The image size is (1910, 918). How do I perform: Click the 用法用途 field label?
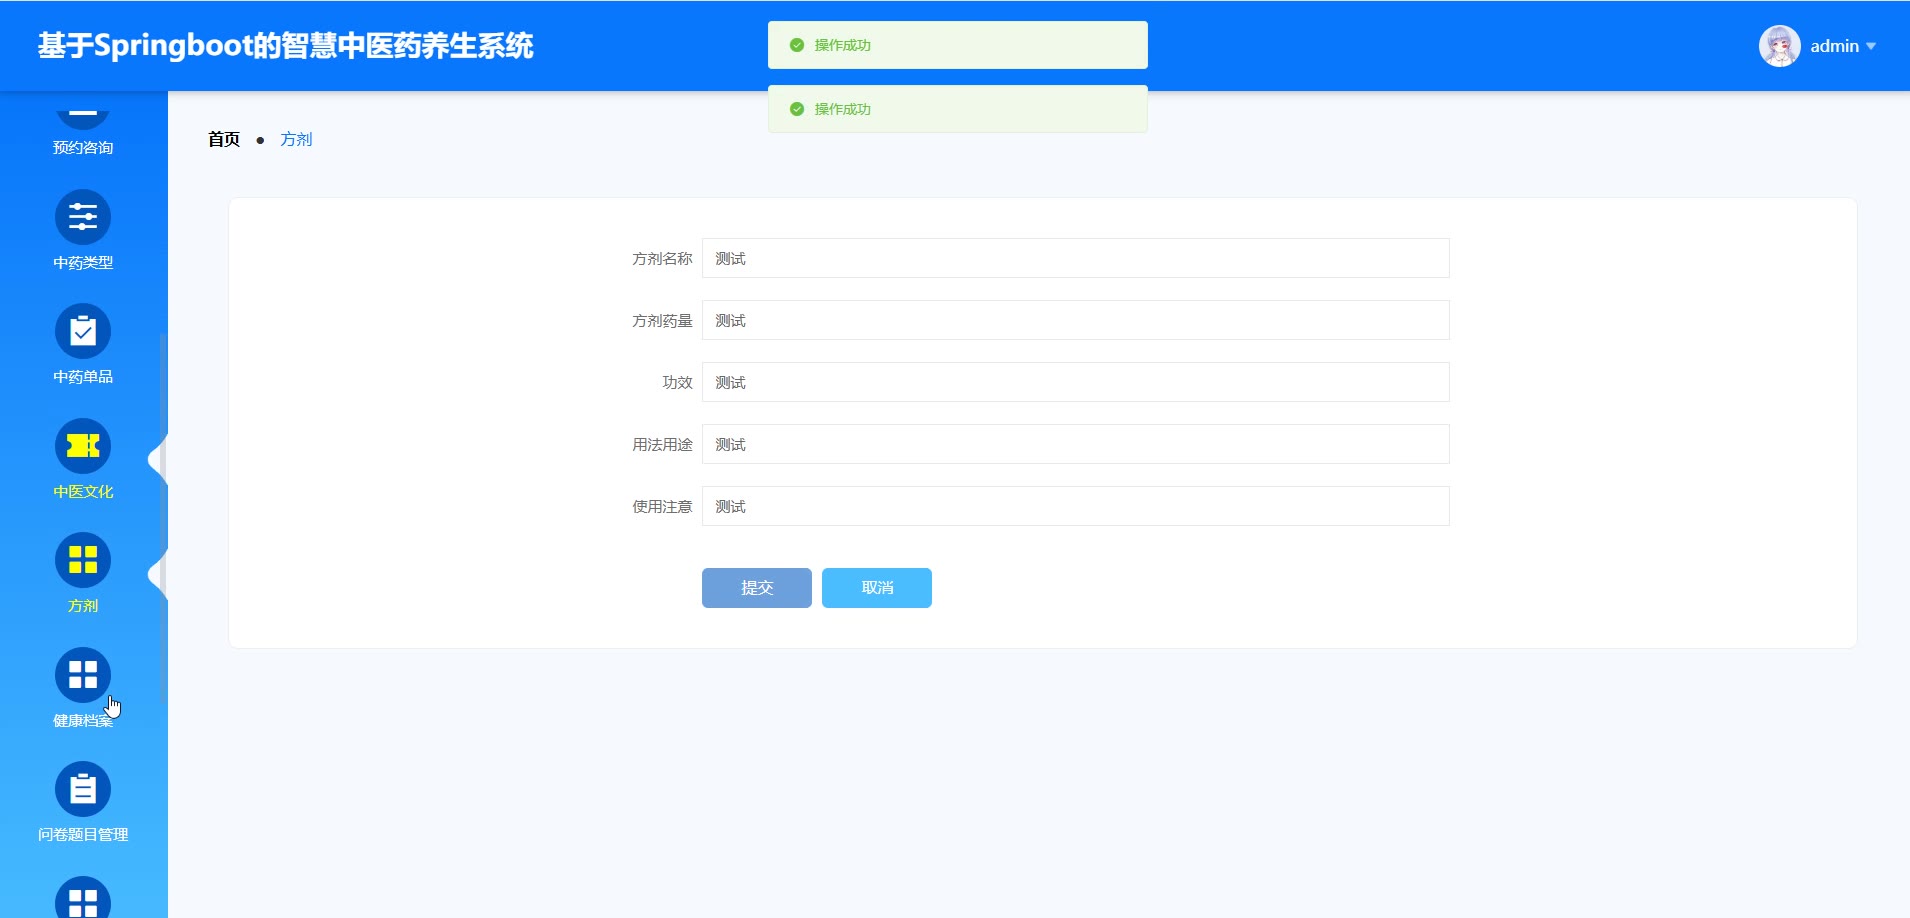click(662, 445)
